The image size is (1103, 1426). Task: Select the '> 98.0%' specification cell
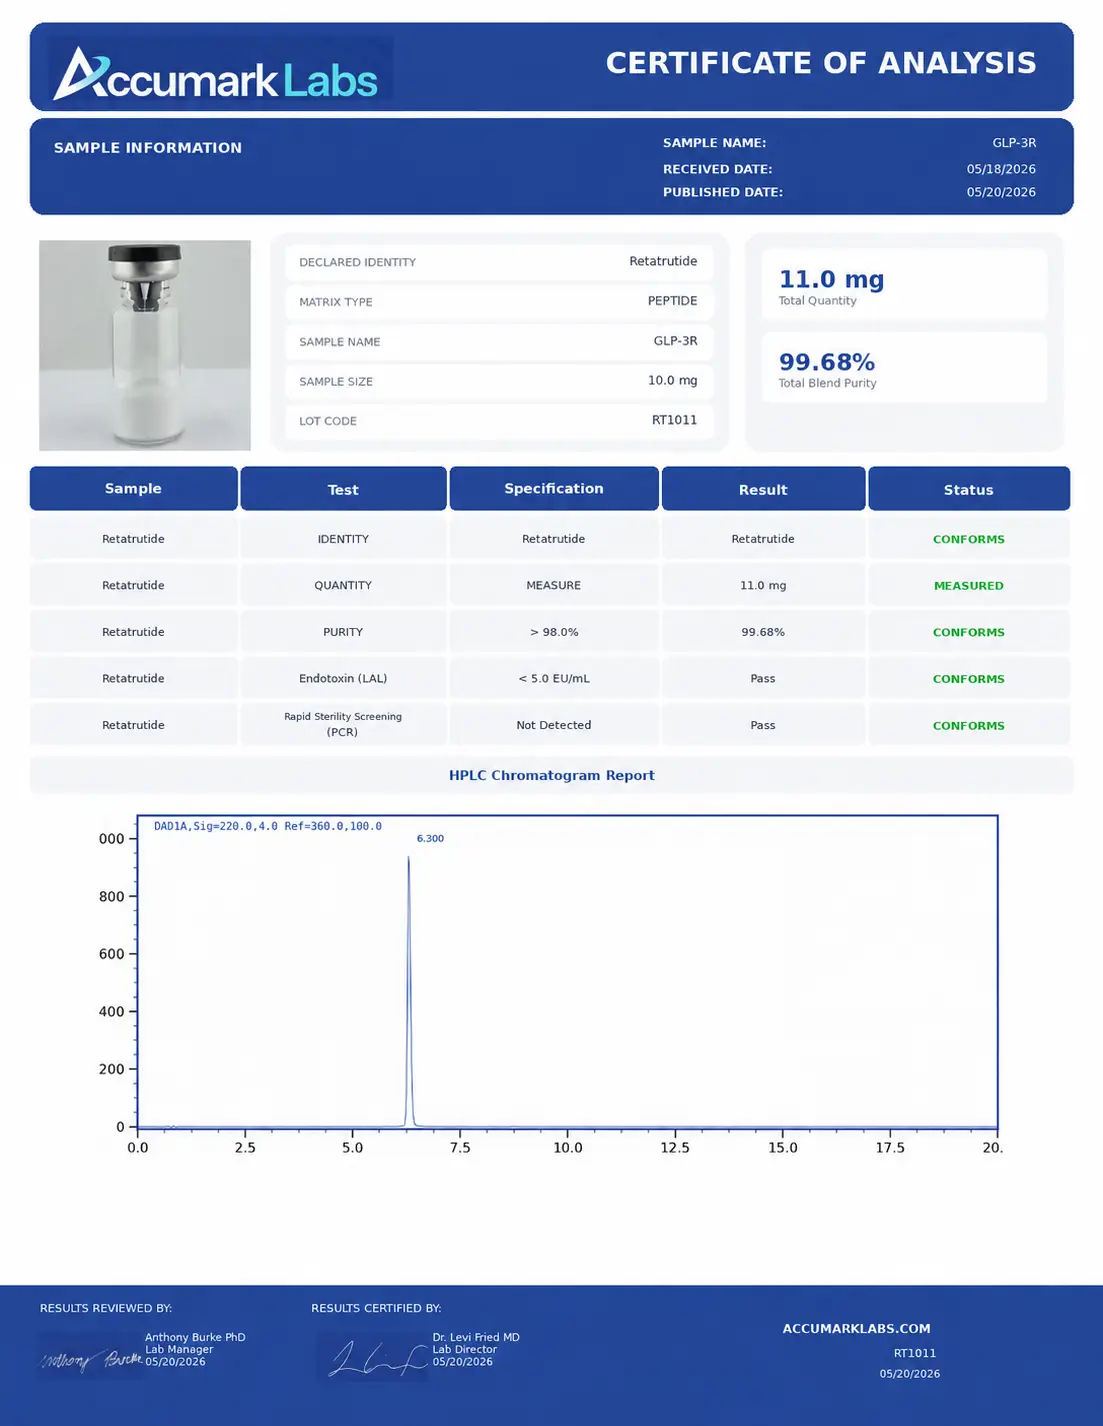click(554, 632)
